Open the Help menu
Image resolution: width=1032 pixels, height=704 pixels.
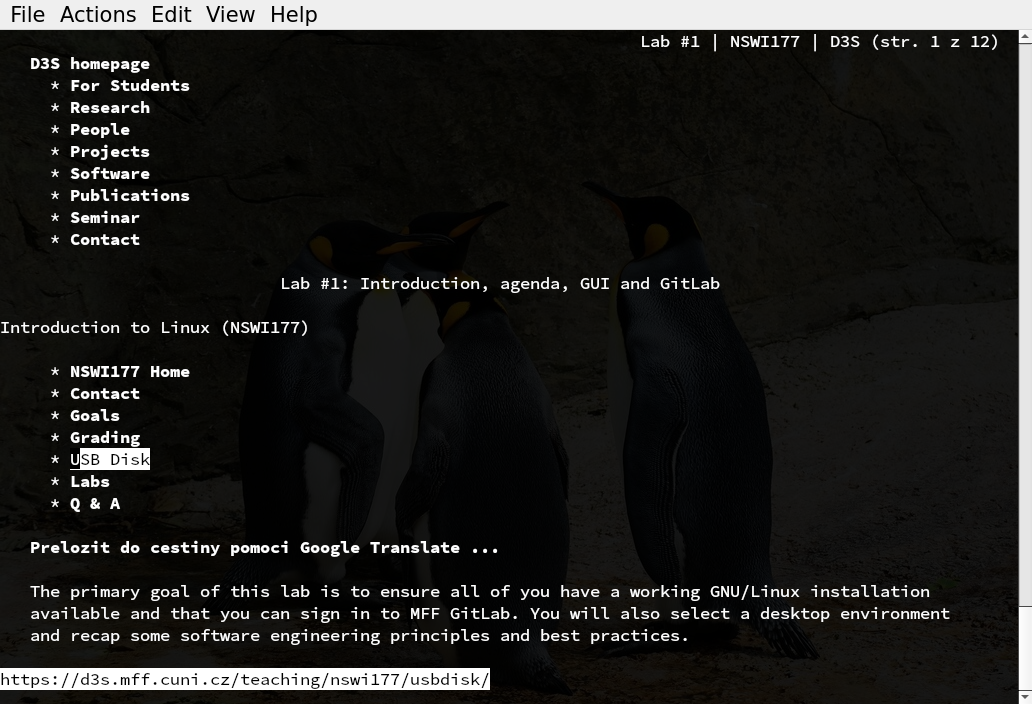click(294, 14)
